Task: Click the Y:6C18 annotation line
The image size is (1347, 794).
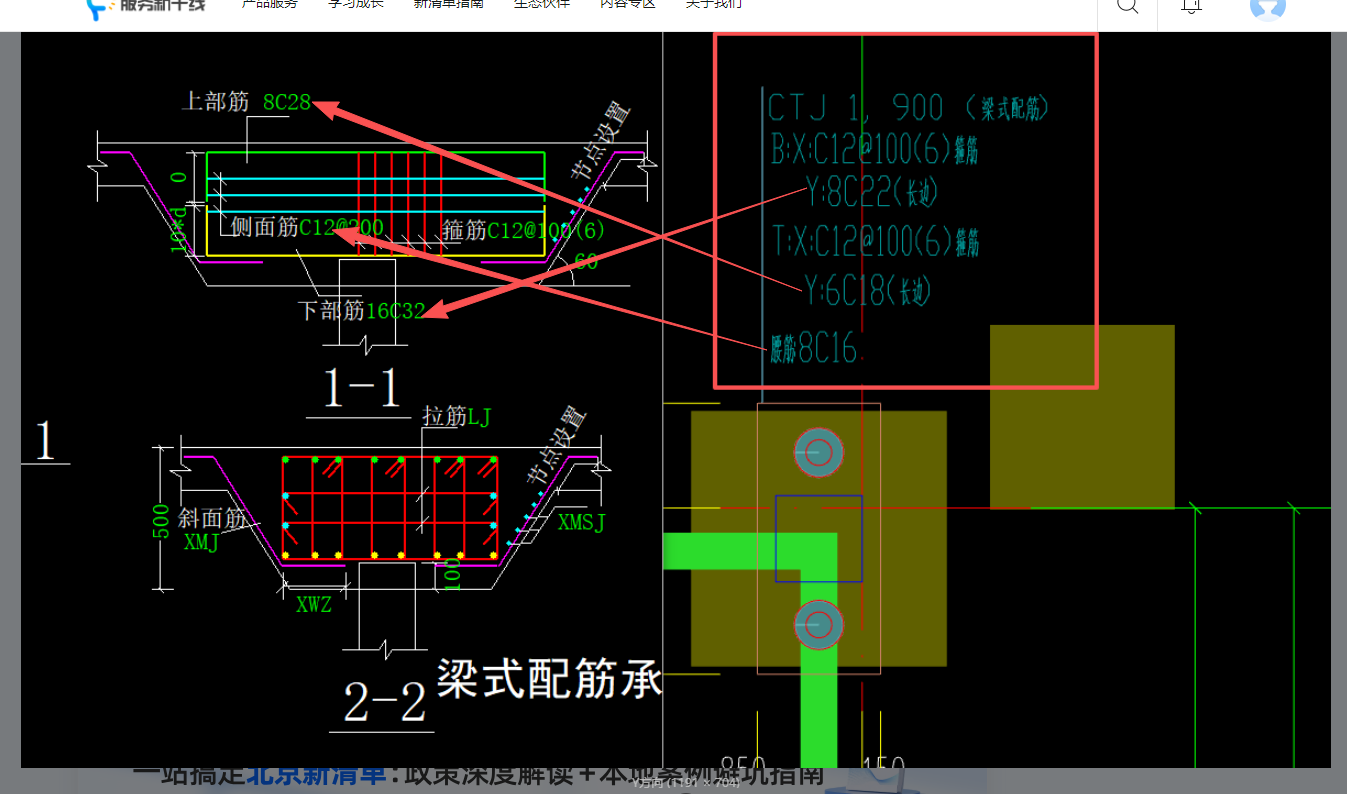Action: tap(868, 291)
